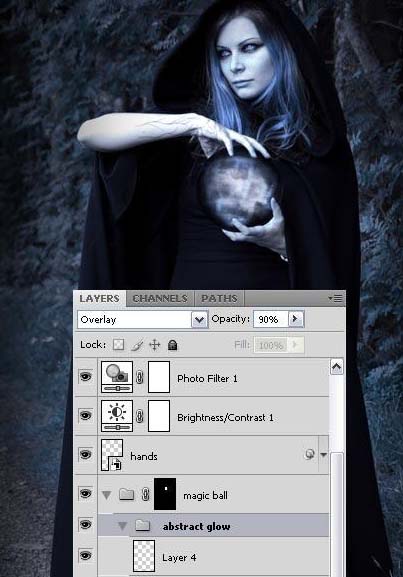The width and height of the screenshot is (403, 577).
Task: Open the Layers panel options menu icon
Action: click(335, 298)
